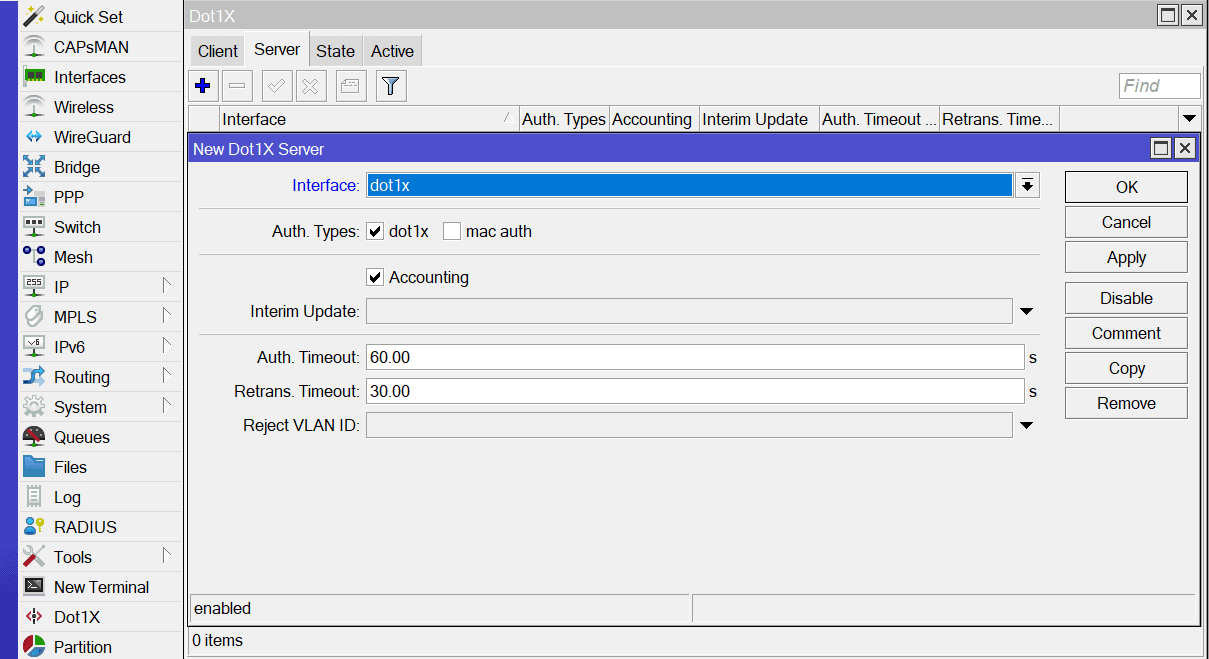Open the Interface dropdown list
The image size is (1209, 659).
[1027, 186]
